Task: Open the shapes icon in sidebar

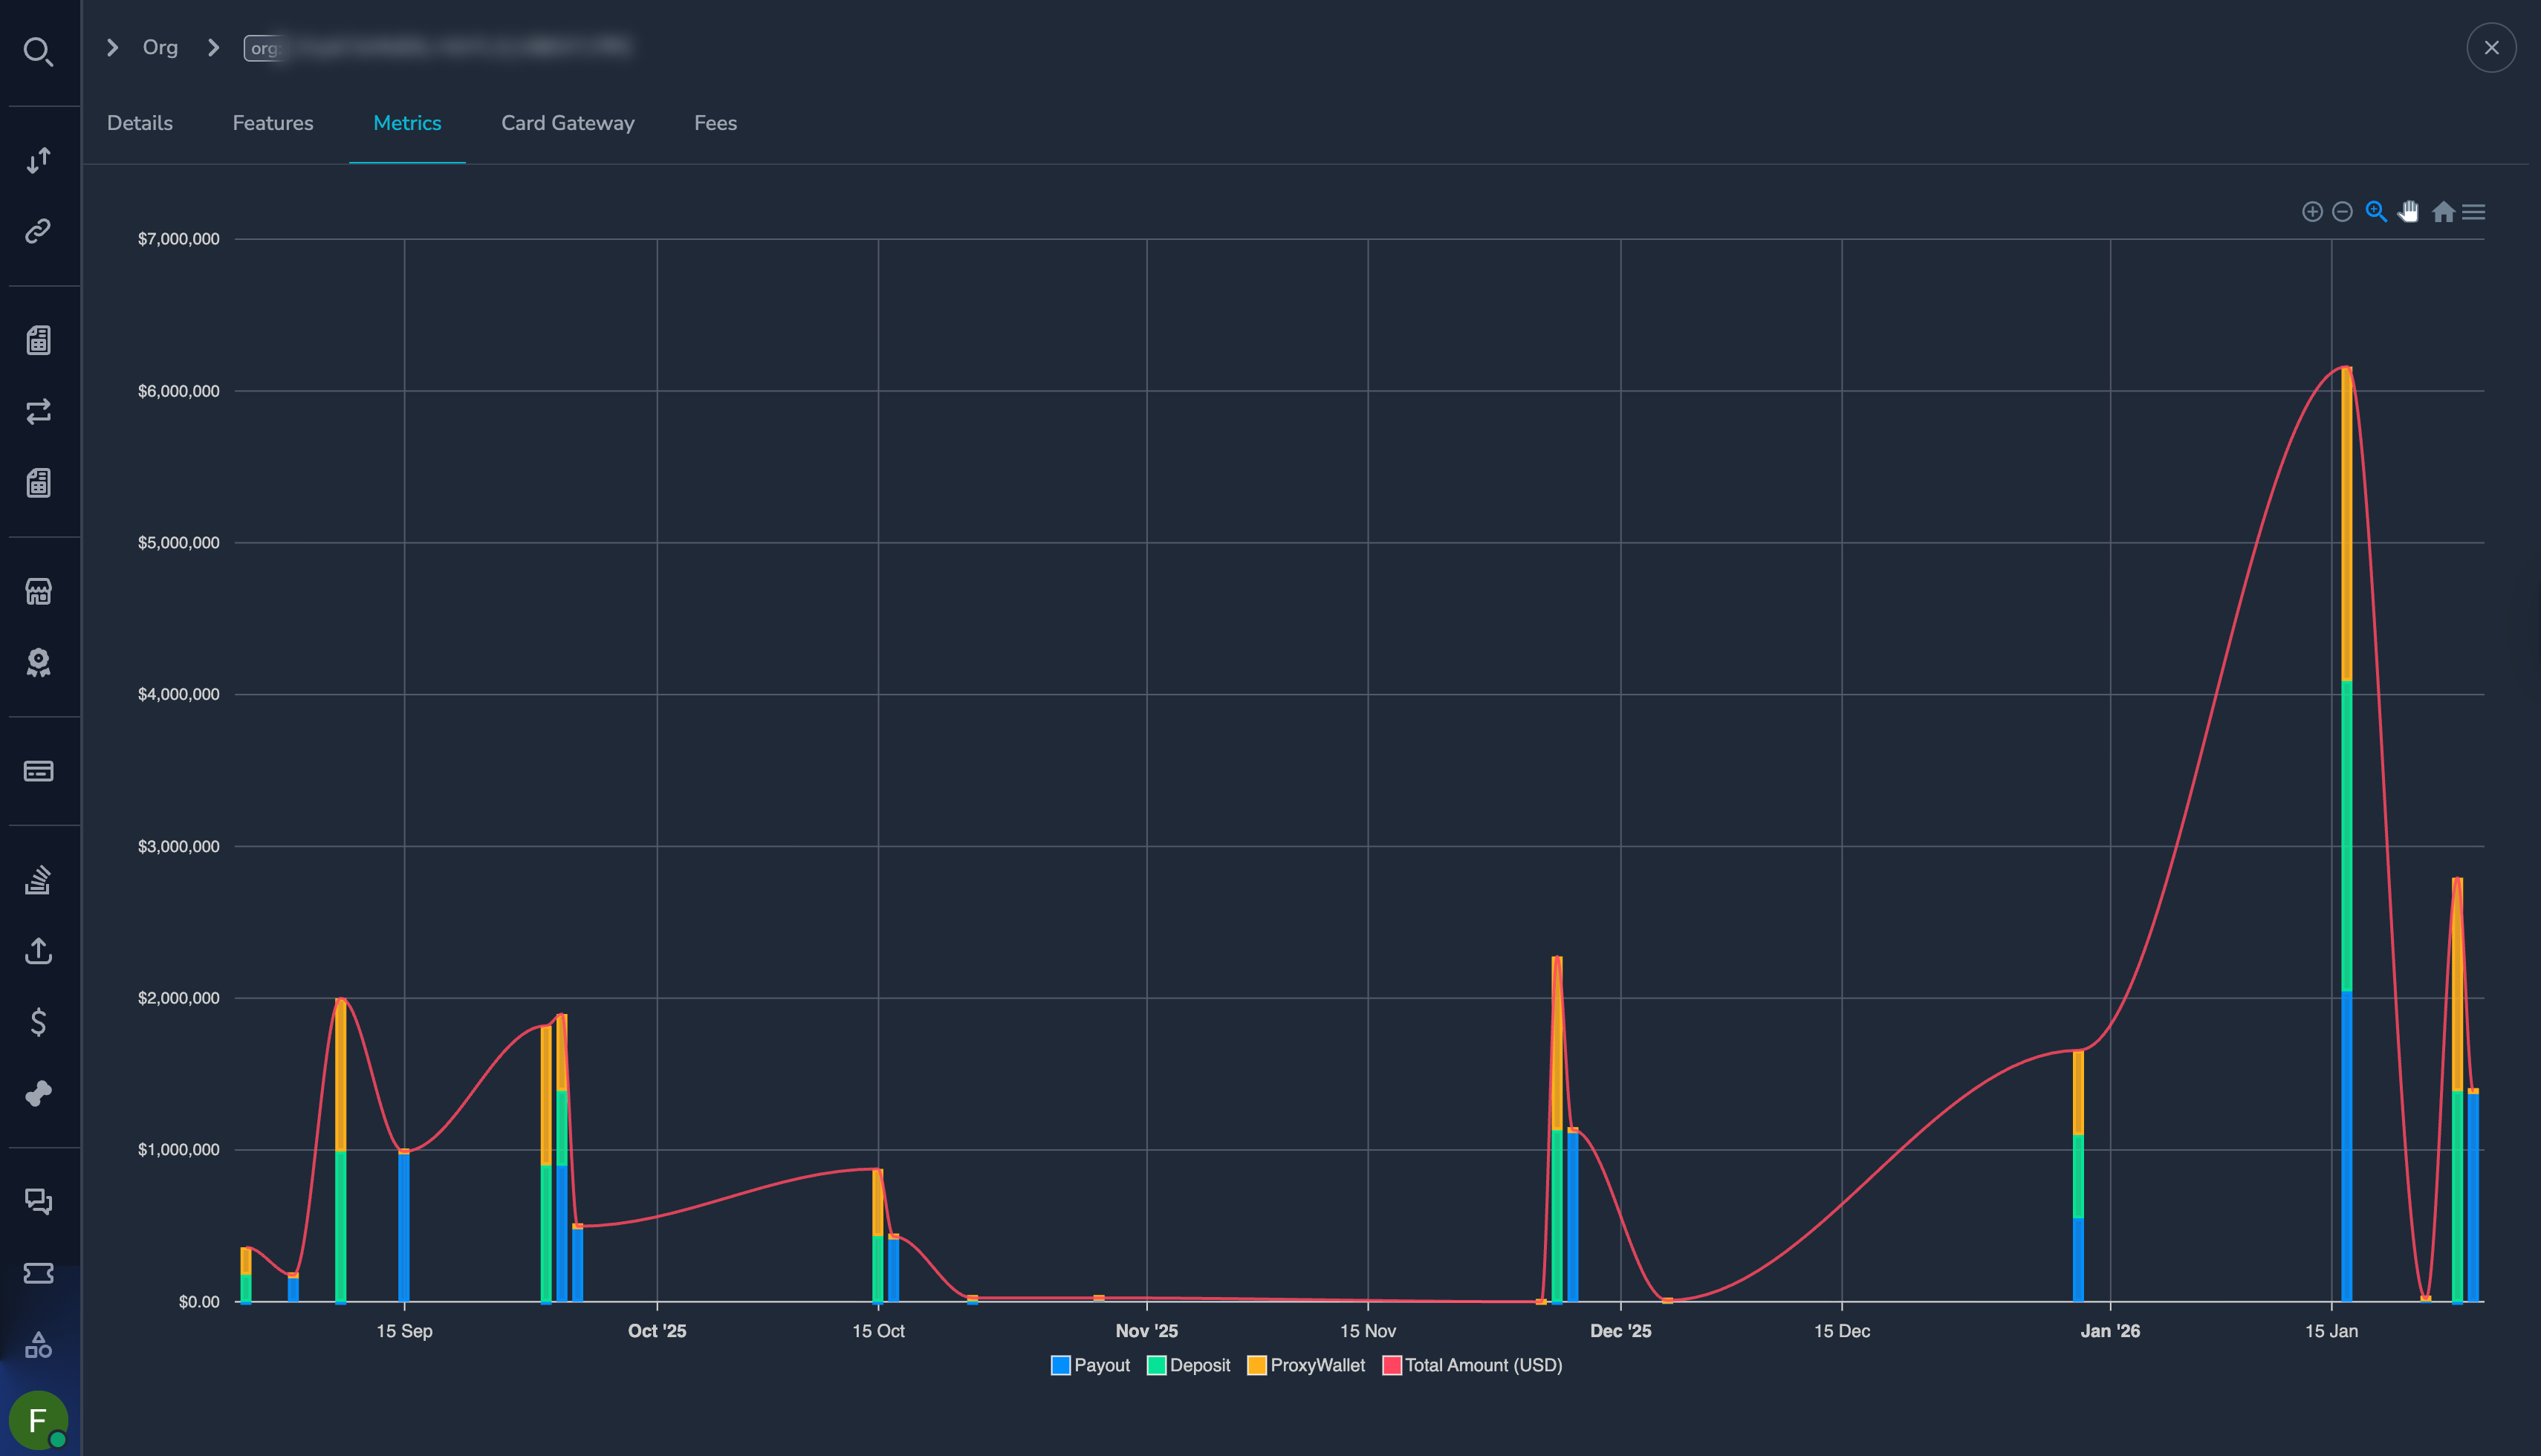Action: click(x=38, y=1344)
